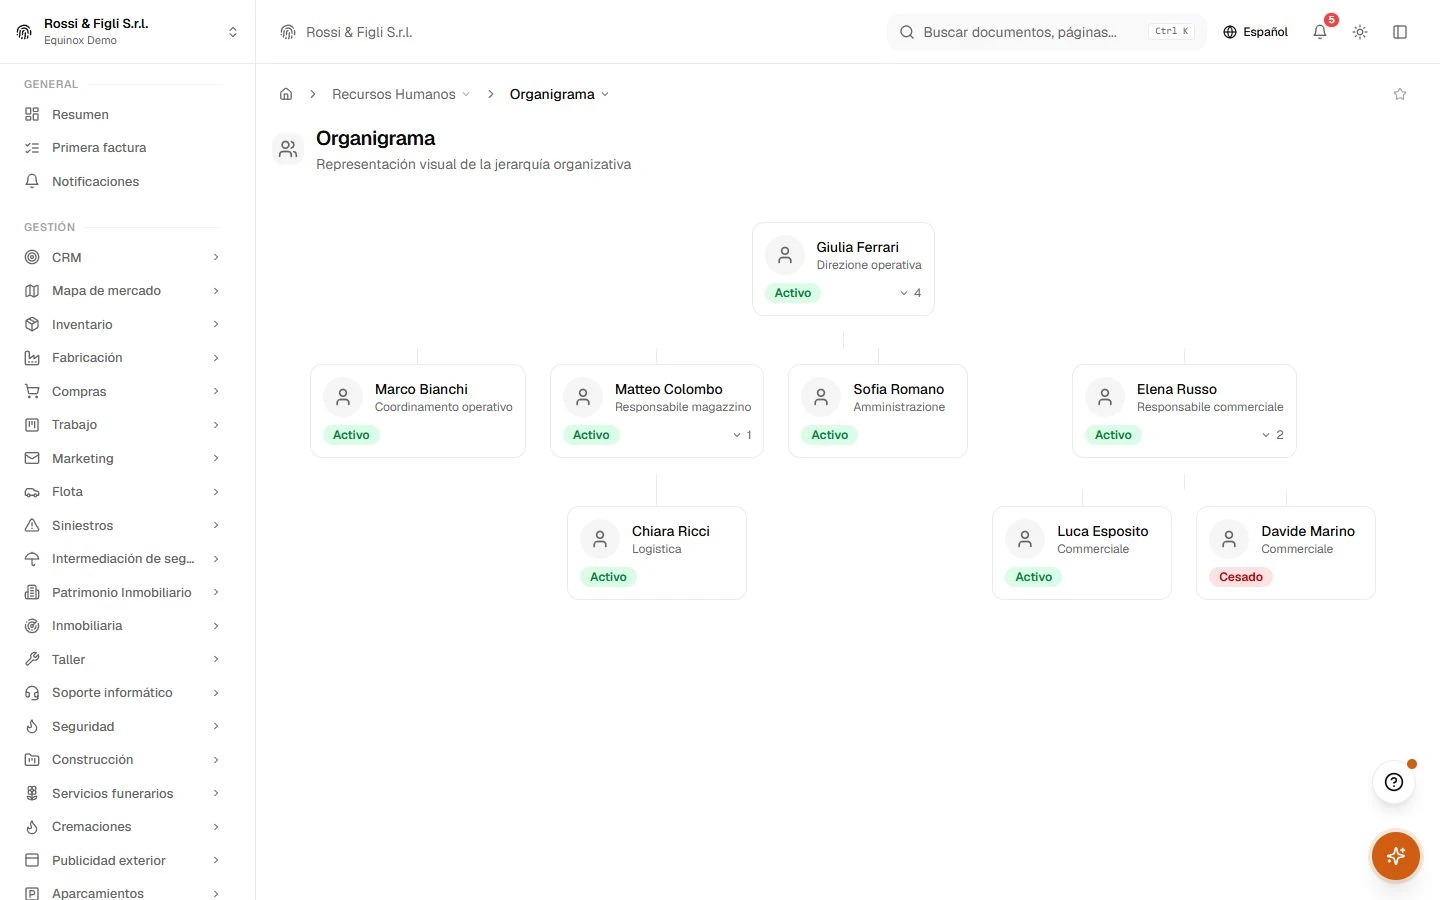The width and height of the screenshot is (1440, 900).
Task: Click the Seguridad flame icon
Action: pyautogui.click(x=32, y=726)
